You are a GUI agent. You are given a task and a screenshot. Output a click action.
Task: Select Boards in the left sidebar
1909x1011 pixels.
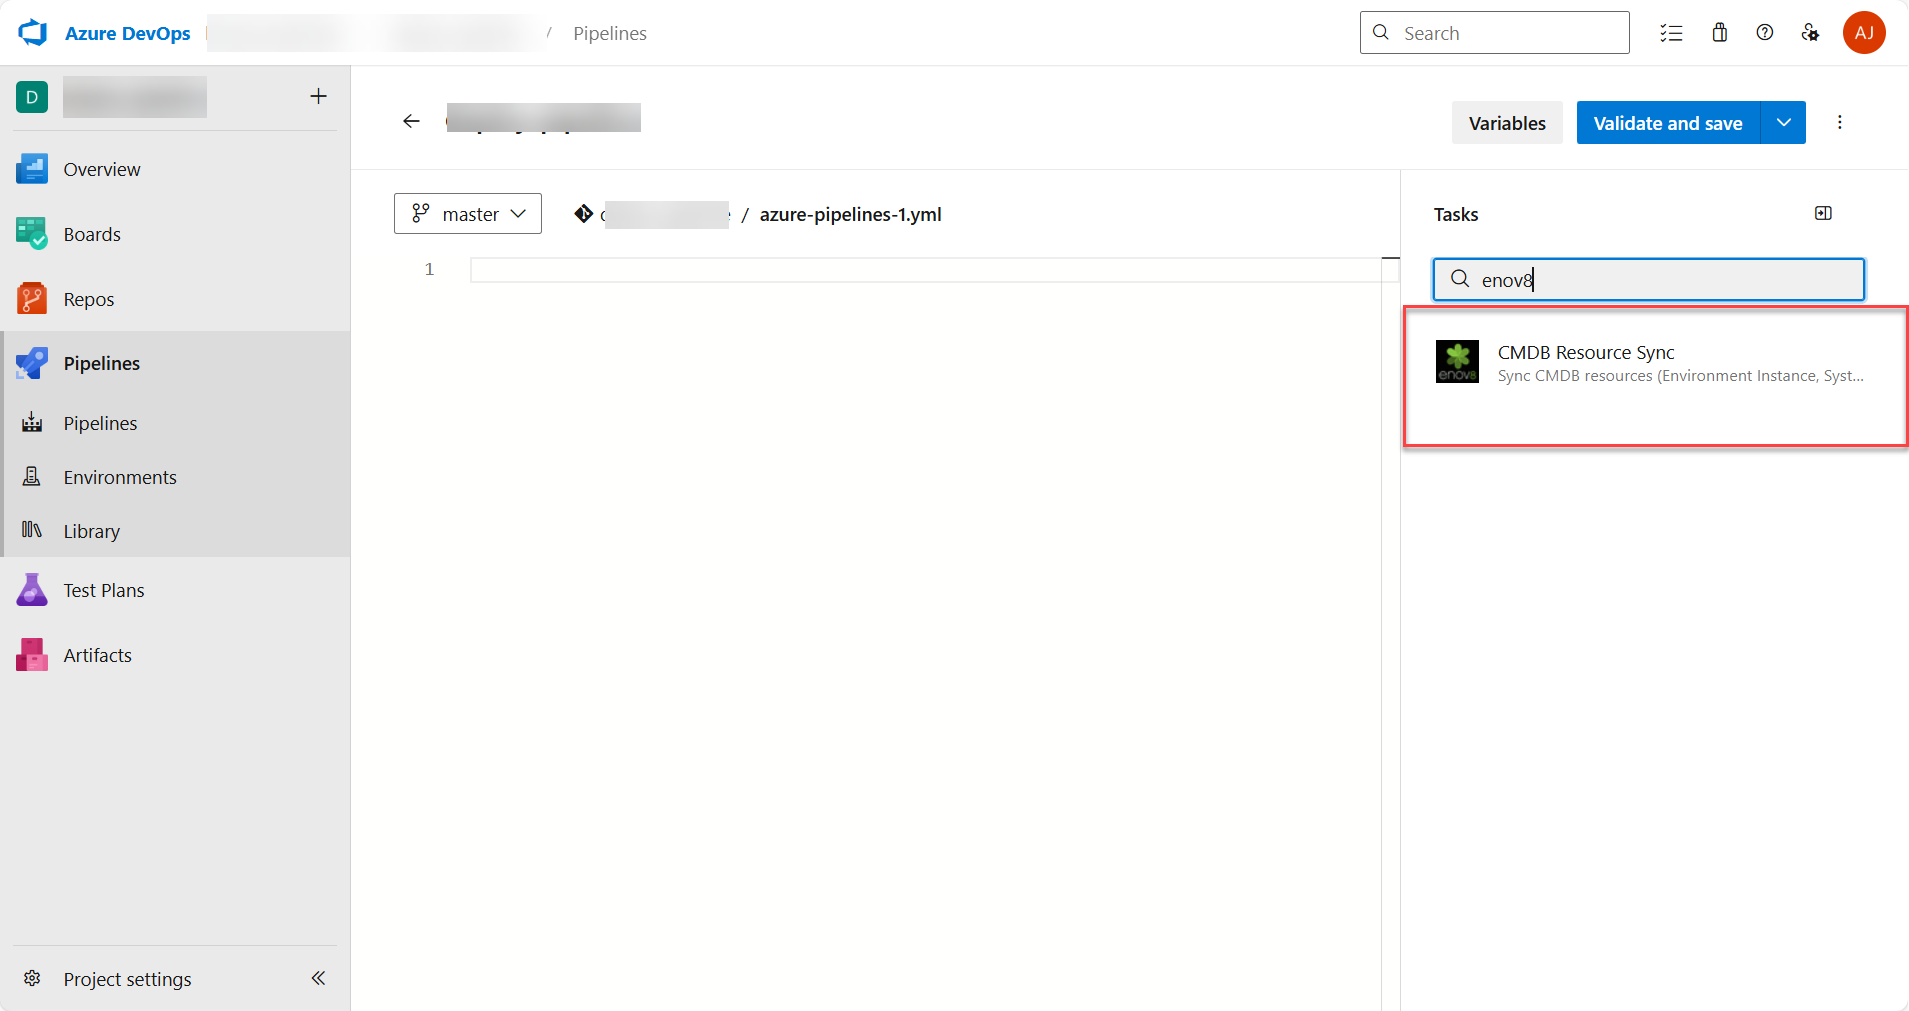click(x=91, y=233)
